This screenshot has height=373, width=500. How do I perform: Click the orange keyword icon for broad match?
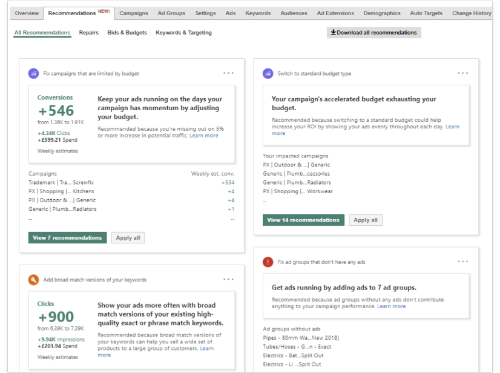[x=34, y=280]
